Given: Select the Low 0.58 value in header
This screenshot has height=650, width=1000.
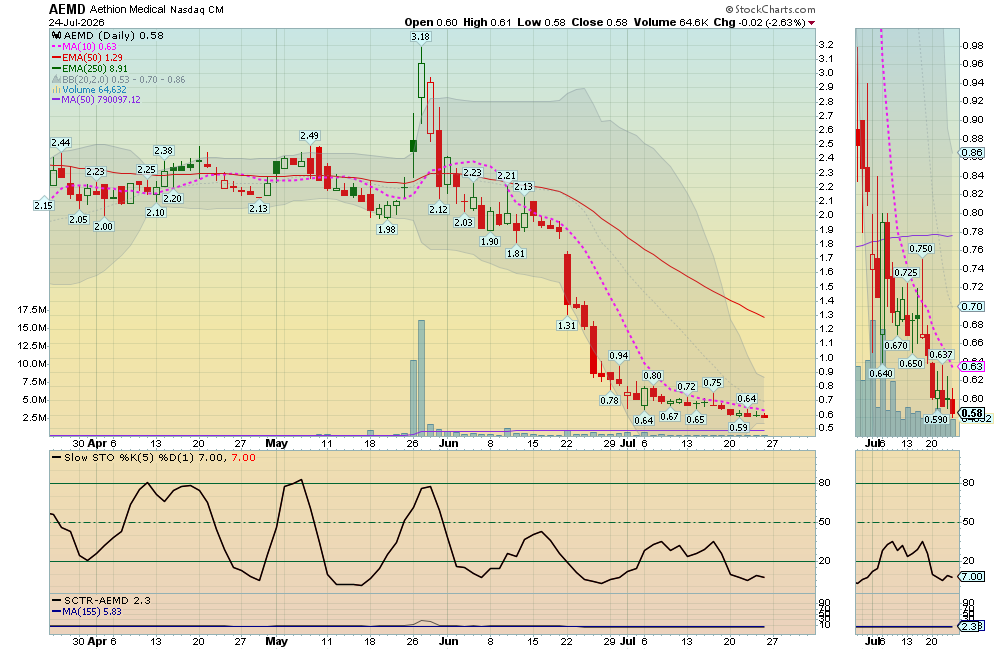Looking at the screenshot, I should [541, 22].
